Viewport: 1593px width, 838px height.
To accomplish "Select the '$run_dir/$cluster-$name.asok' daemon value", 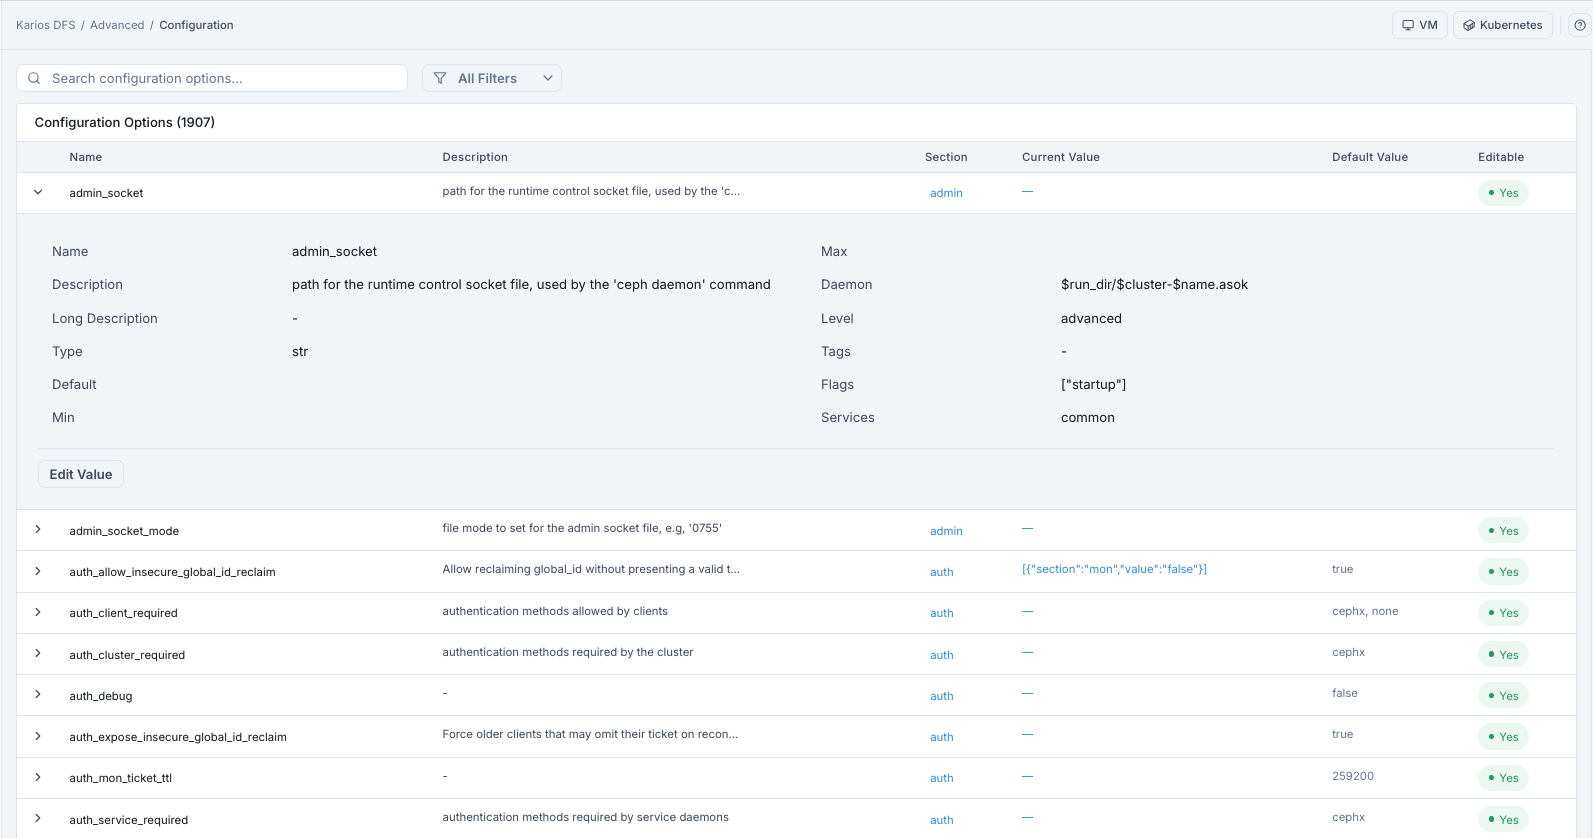I will tap(1154, 285).
